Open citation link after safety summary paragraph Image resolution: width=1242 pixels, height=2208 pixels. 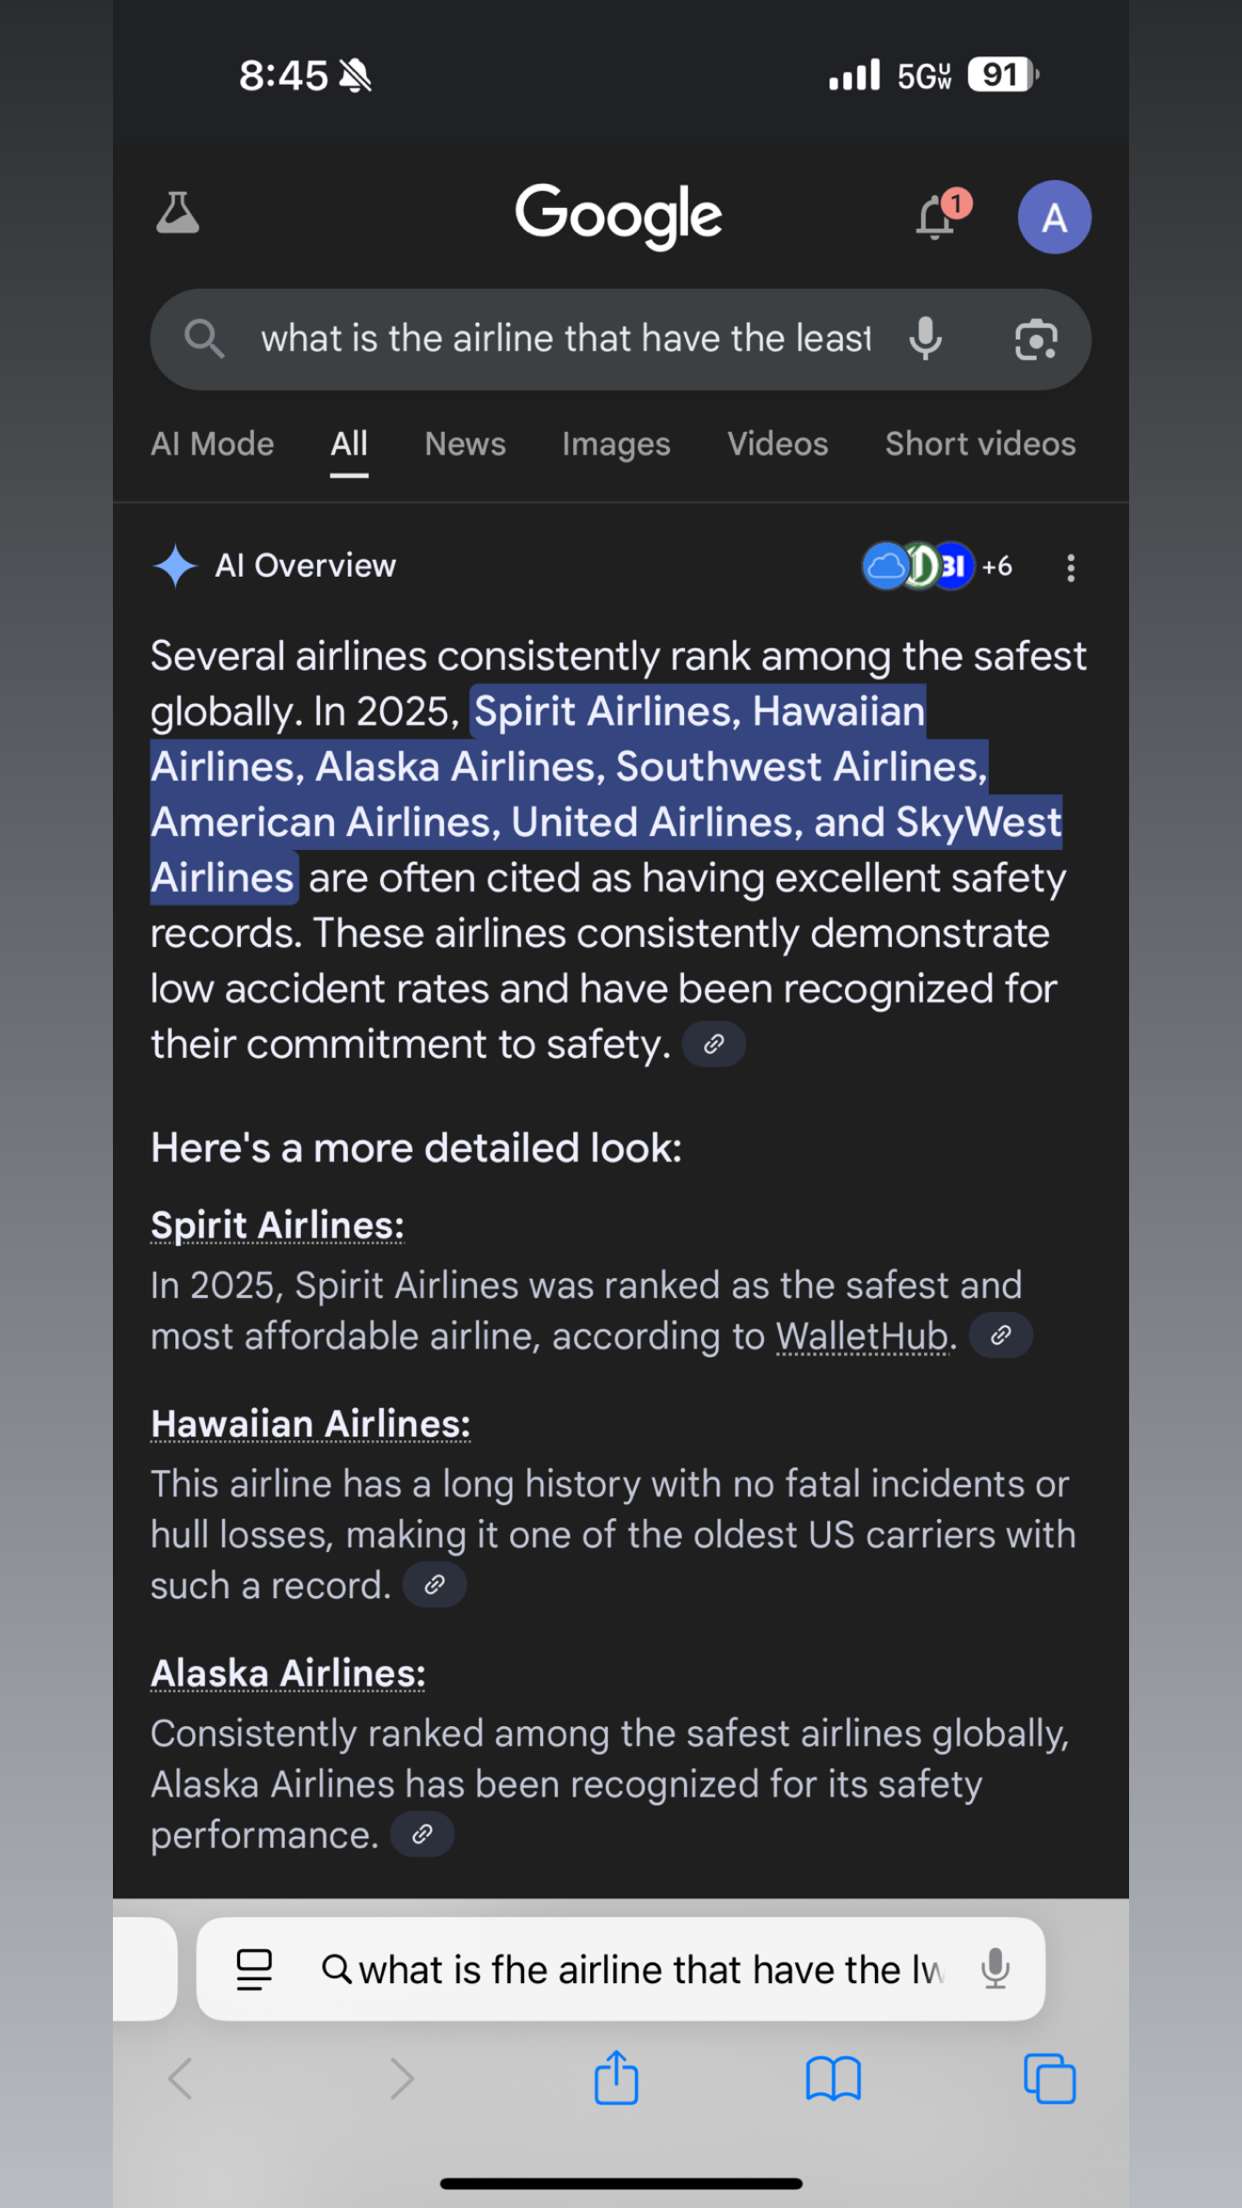click(713, 1044)
